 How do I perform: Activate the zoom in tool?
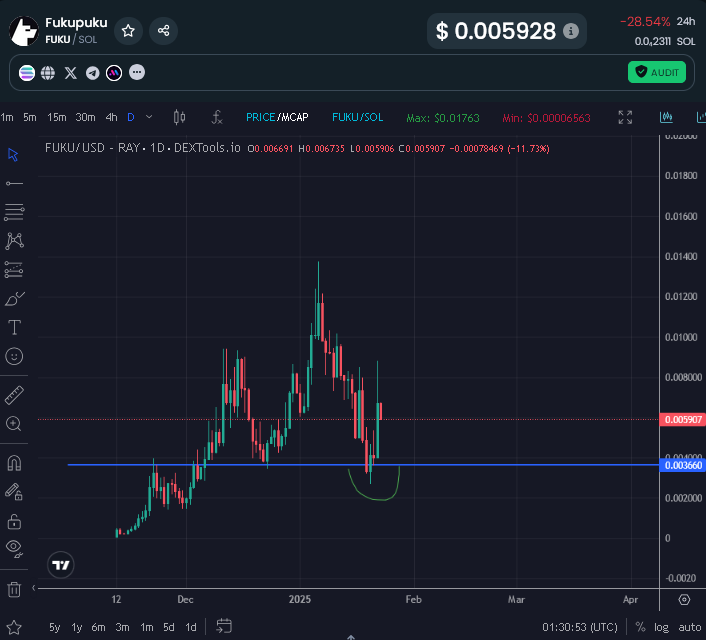(x=14, y=424)
